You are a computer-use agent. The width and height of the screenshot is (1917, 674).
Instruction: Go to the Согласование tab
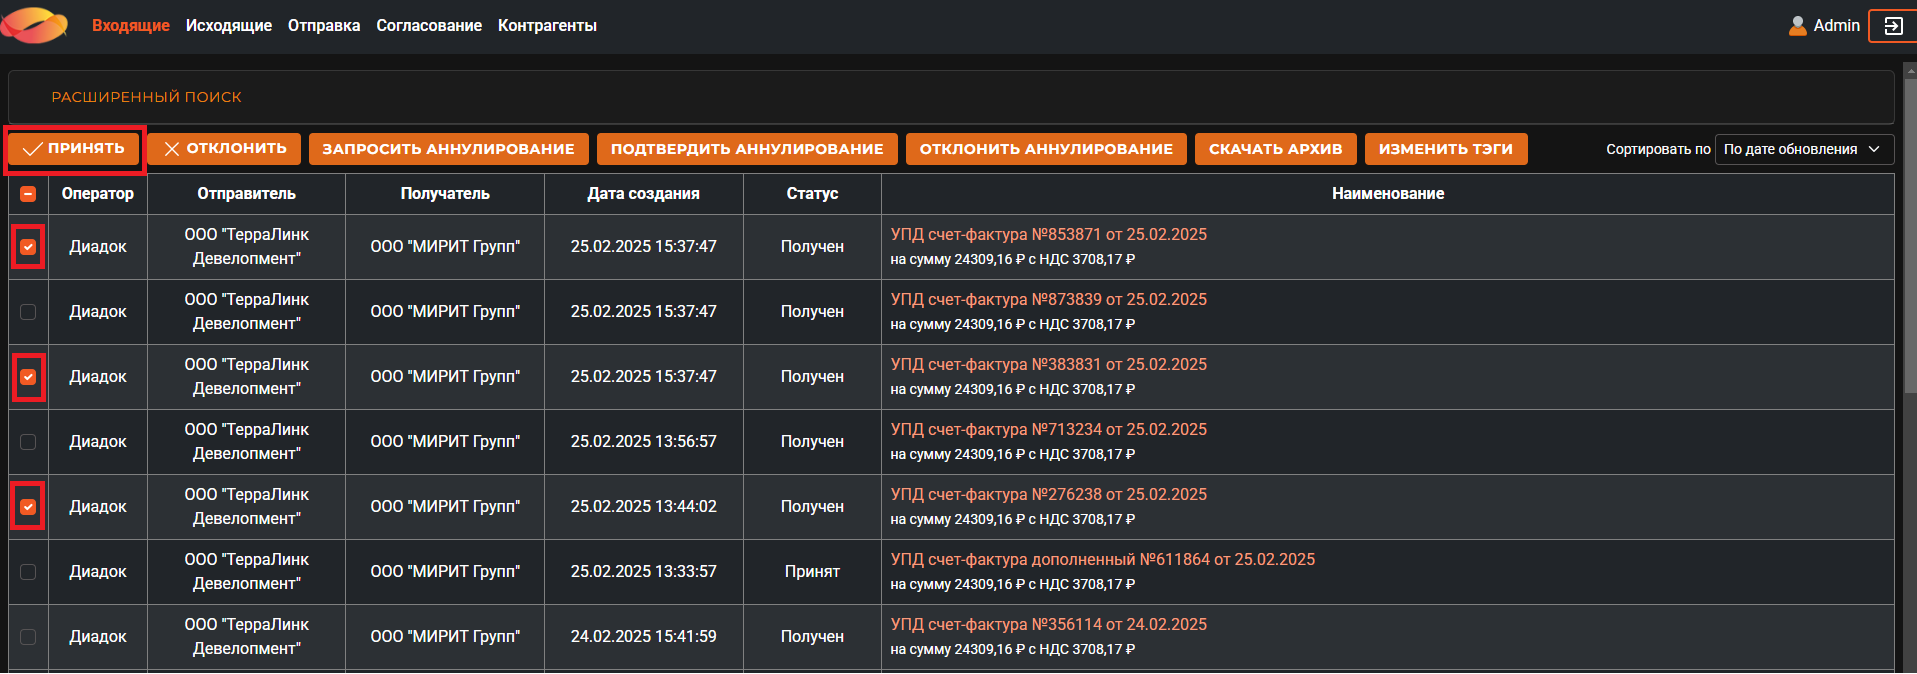pyautogui.click(x=429, y=26)
